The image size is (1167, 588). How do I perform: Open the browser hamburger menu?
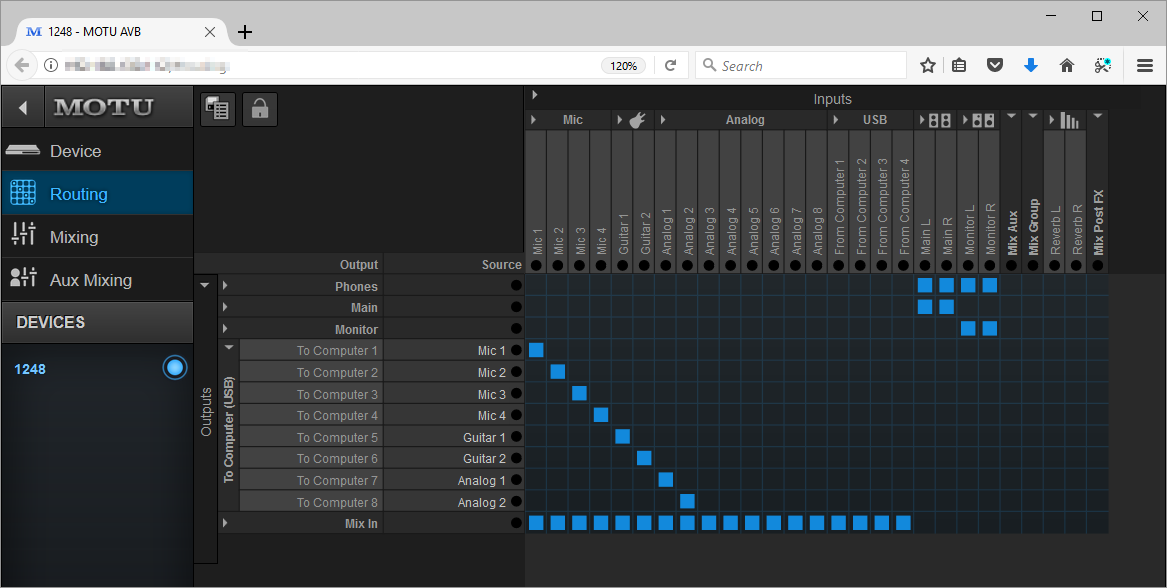point(1145,65)
